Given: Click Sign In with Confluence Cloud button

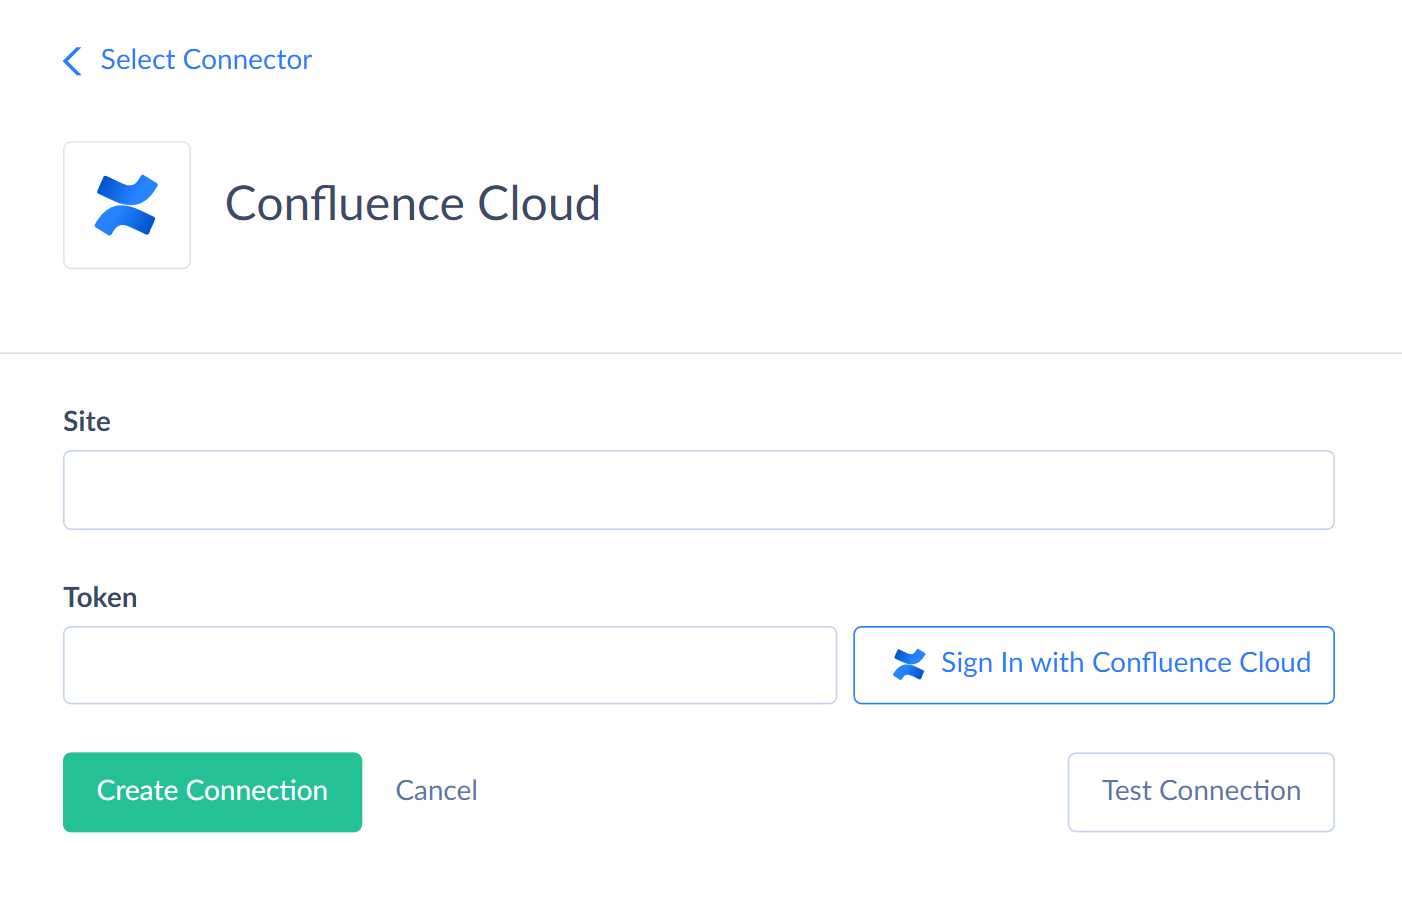Looking at the screenshot, I should [1094, 665].
